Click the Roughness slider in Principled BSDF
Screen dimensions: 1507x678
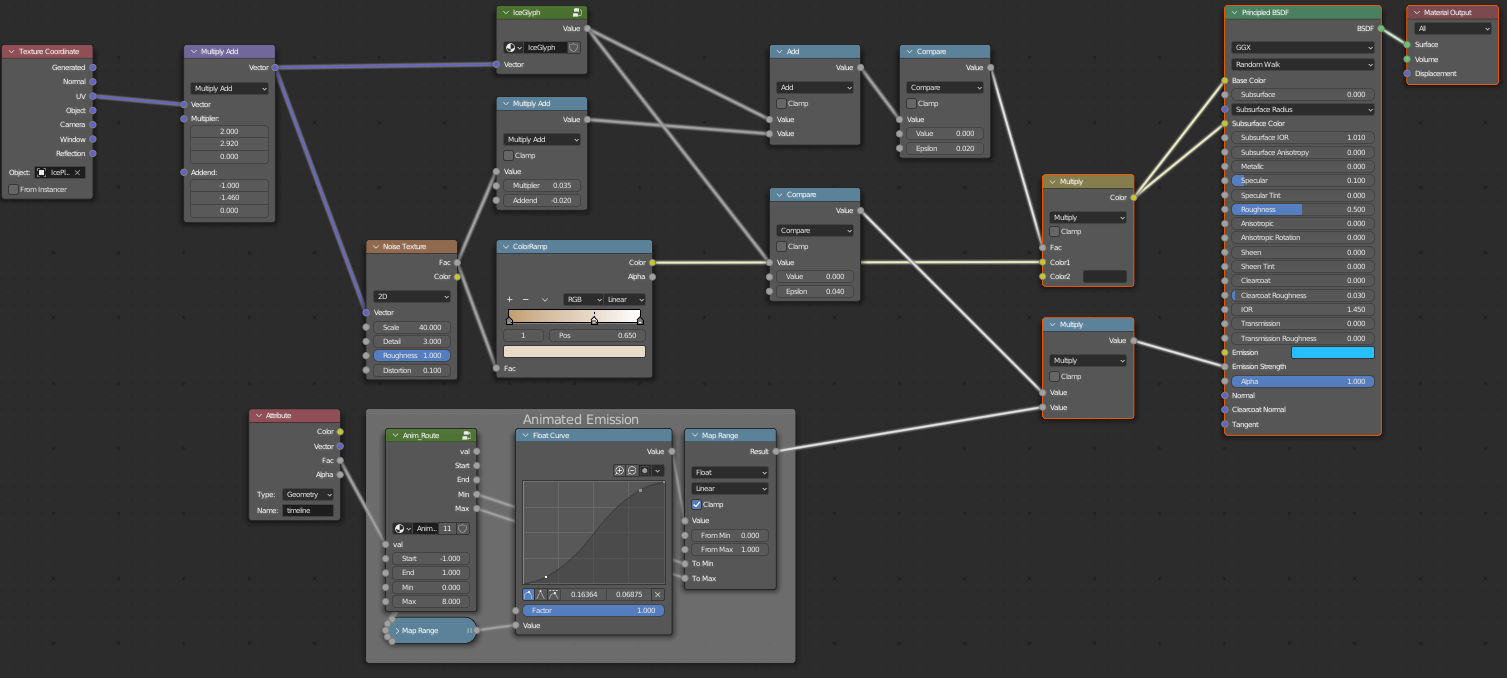coord(1302,210)
